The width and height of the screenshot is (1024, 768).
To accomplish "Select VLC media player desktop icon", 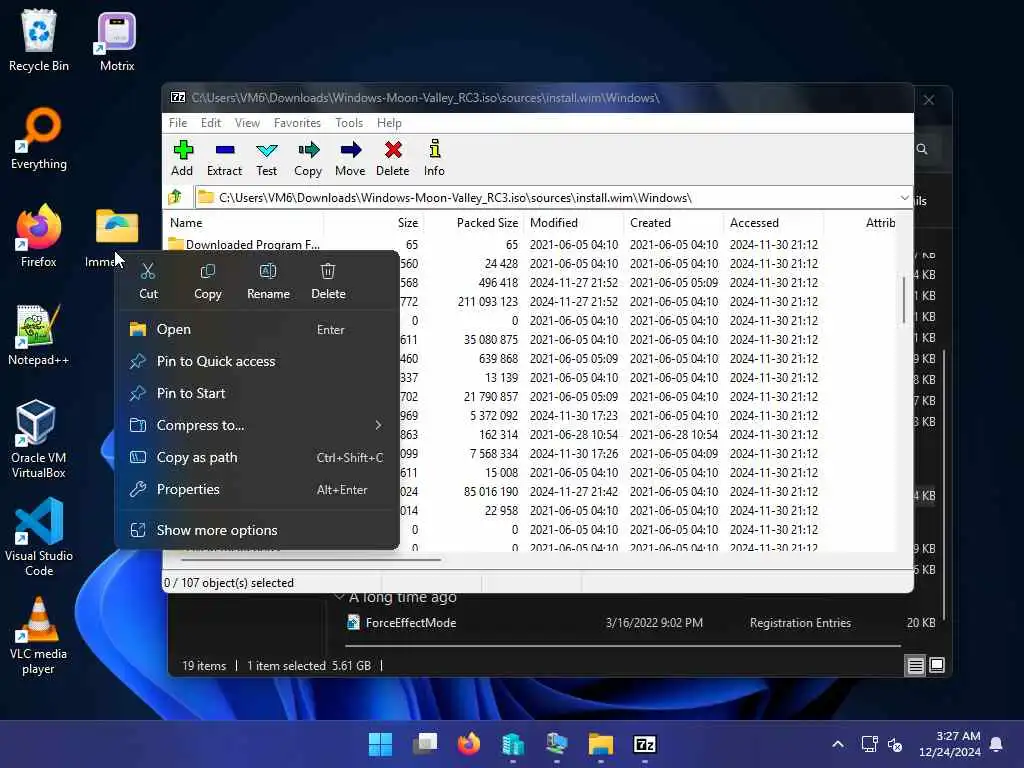I will pyautogui.click(x=39, y=636).
